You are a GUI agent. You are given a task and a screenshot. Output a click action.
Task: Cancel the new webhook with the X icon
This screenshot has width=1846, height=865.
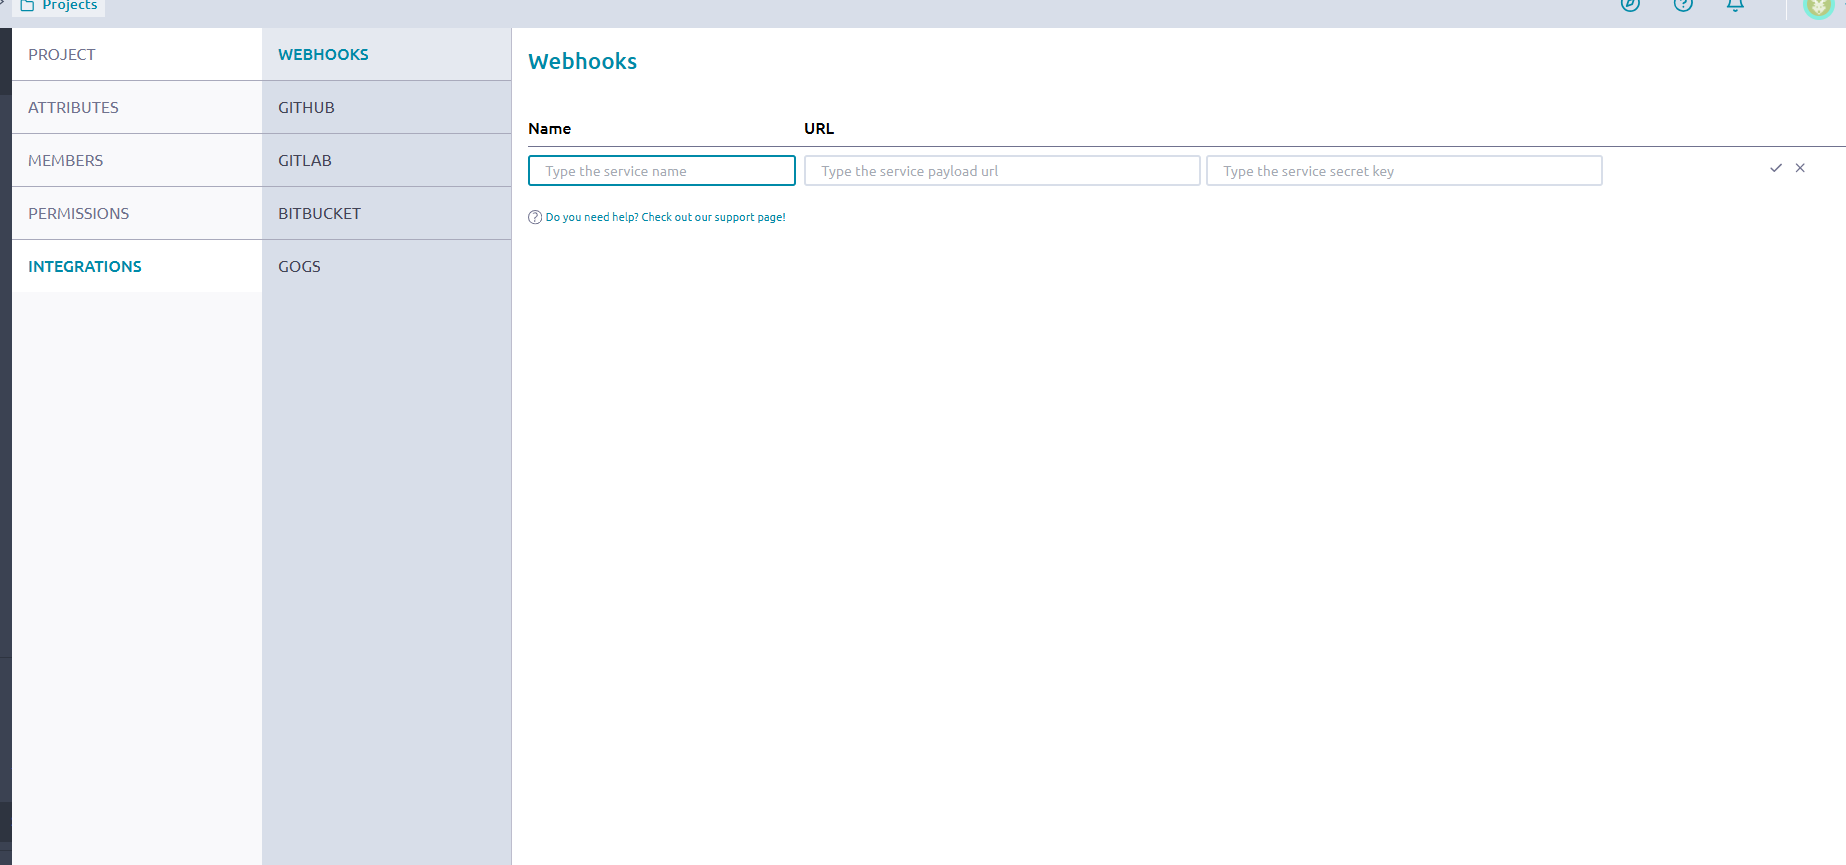[x=1800, y=168]
